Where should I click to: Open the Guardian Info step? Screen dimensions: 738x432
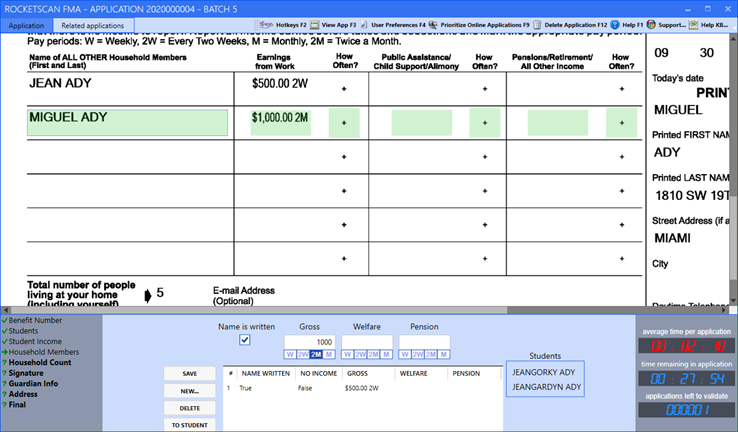coord(33,384)
